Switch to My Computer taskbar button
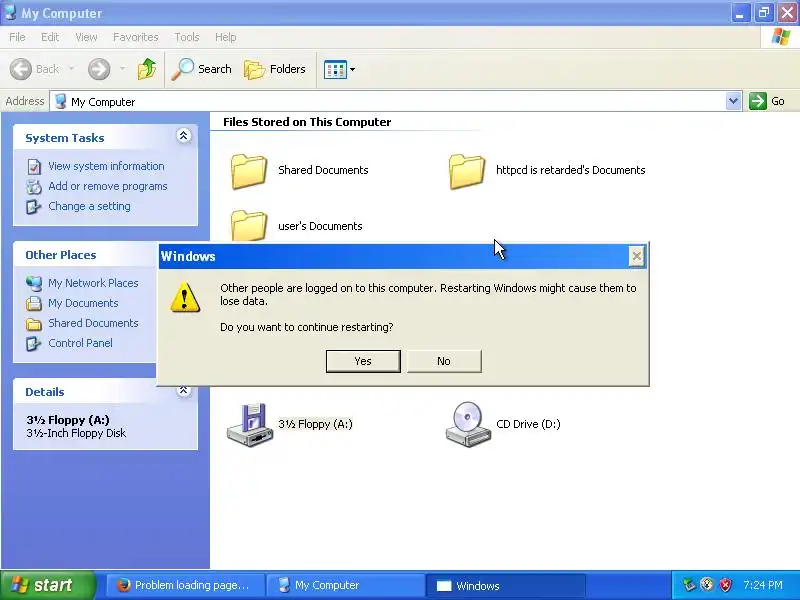Screen dimensions: 800x600 [345, 585]
